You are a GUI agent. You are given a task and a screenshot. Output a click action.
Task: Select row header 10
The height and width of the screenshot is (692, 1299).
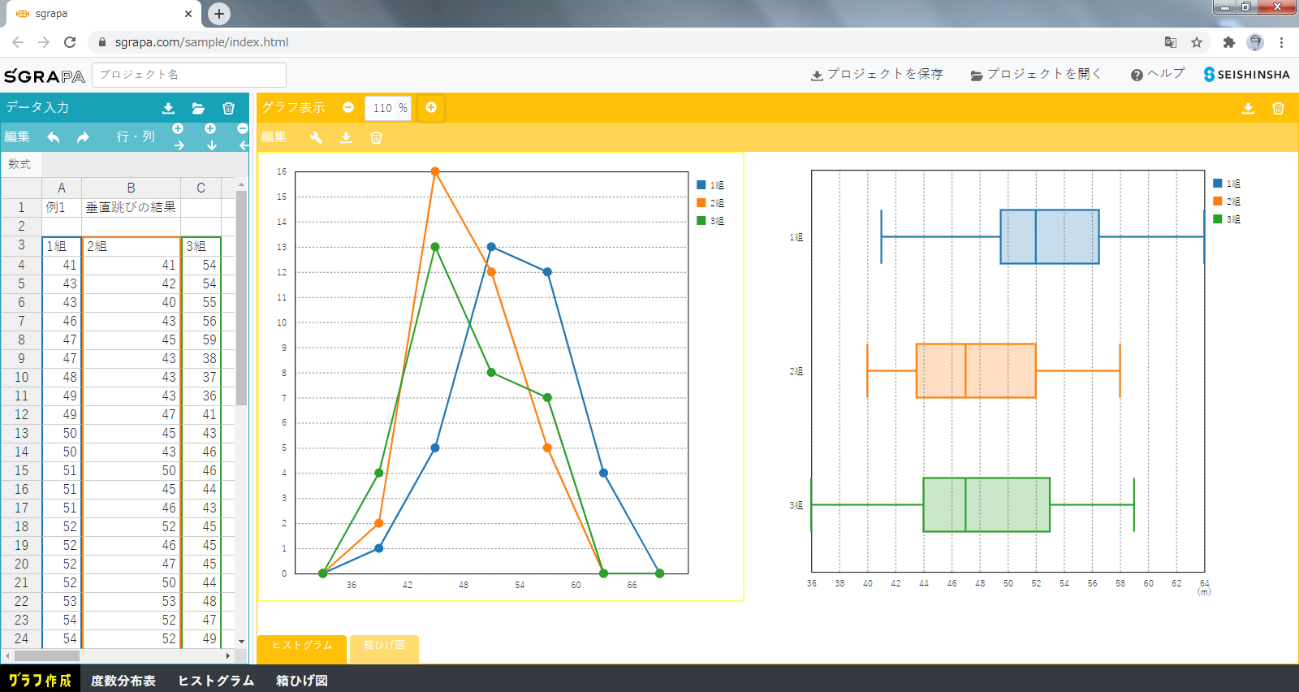[x=21, y=378]
